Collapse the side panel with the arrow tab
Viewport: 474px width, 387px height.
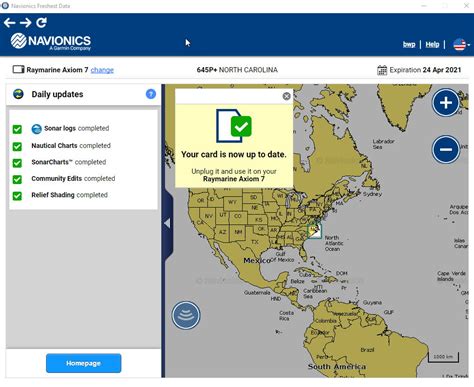click(x=168, y=223)
